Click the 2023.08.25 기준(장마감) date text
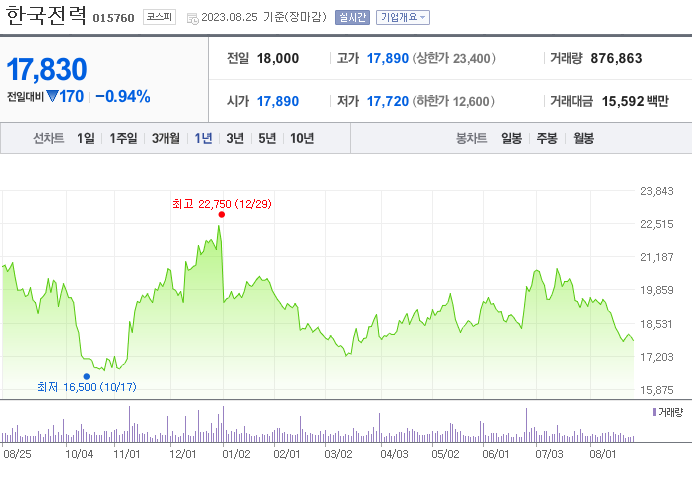Screen dimensions: 692x479 (263, 17)
